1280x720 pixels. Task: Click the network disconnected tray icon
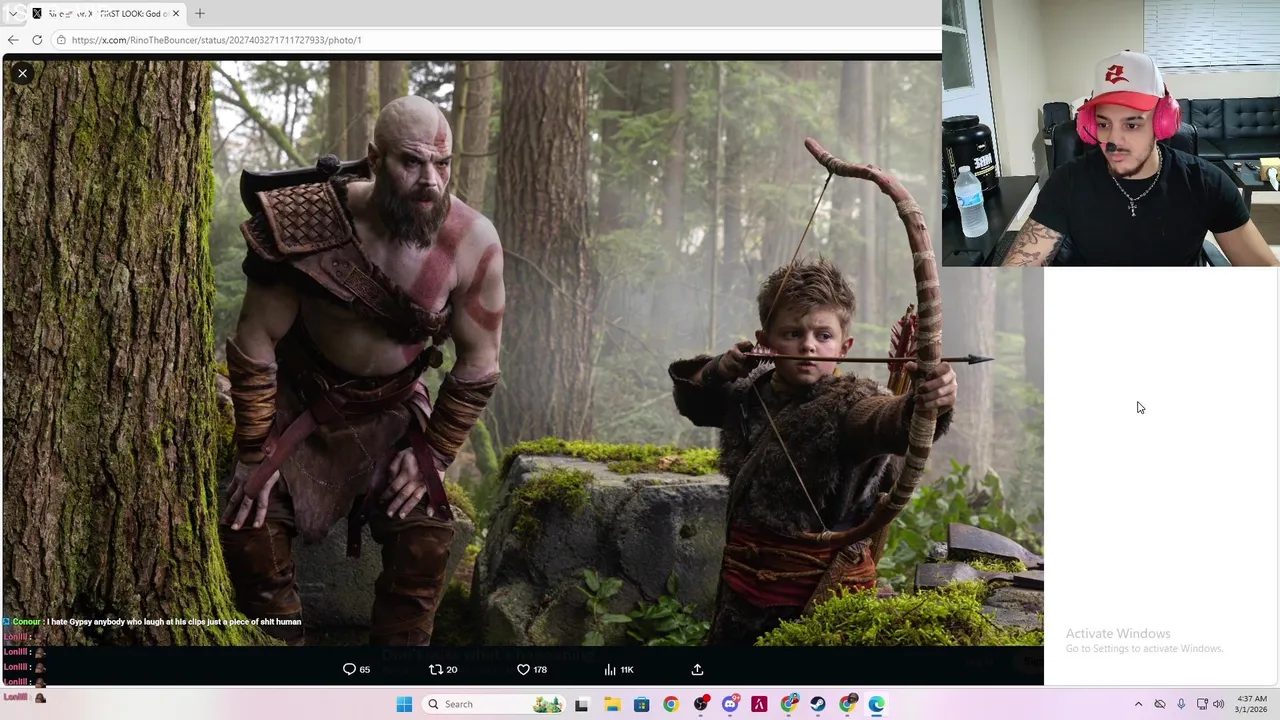[x=1160, y=704]
